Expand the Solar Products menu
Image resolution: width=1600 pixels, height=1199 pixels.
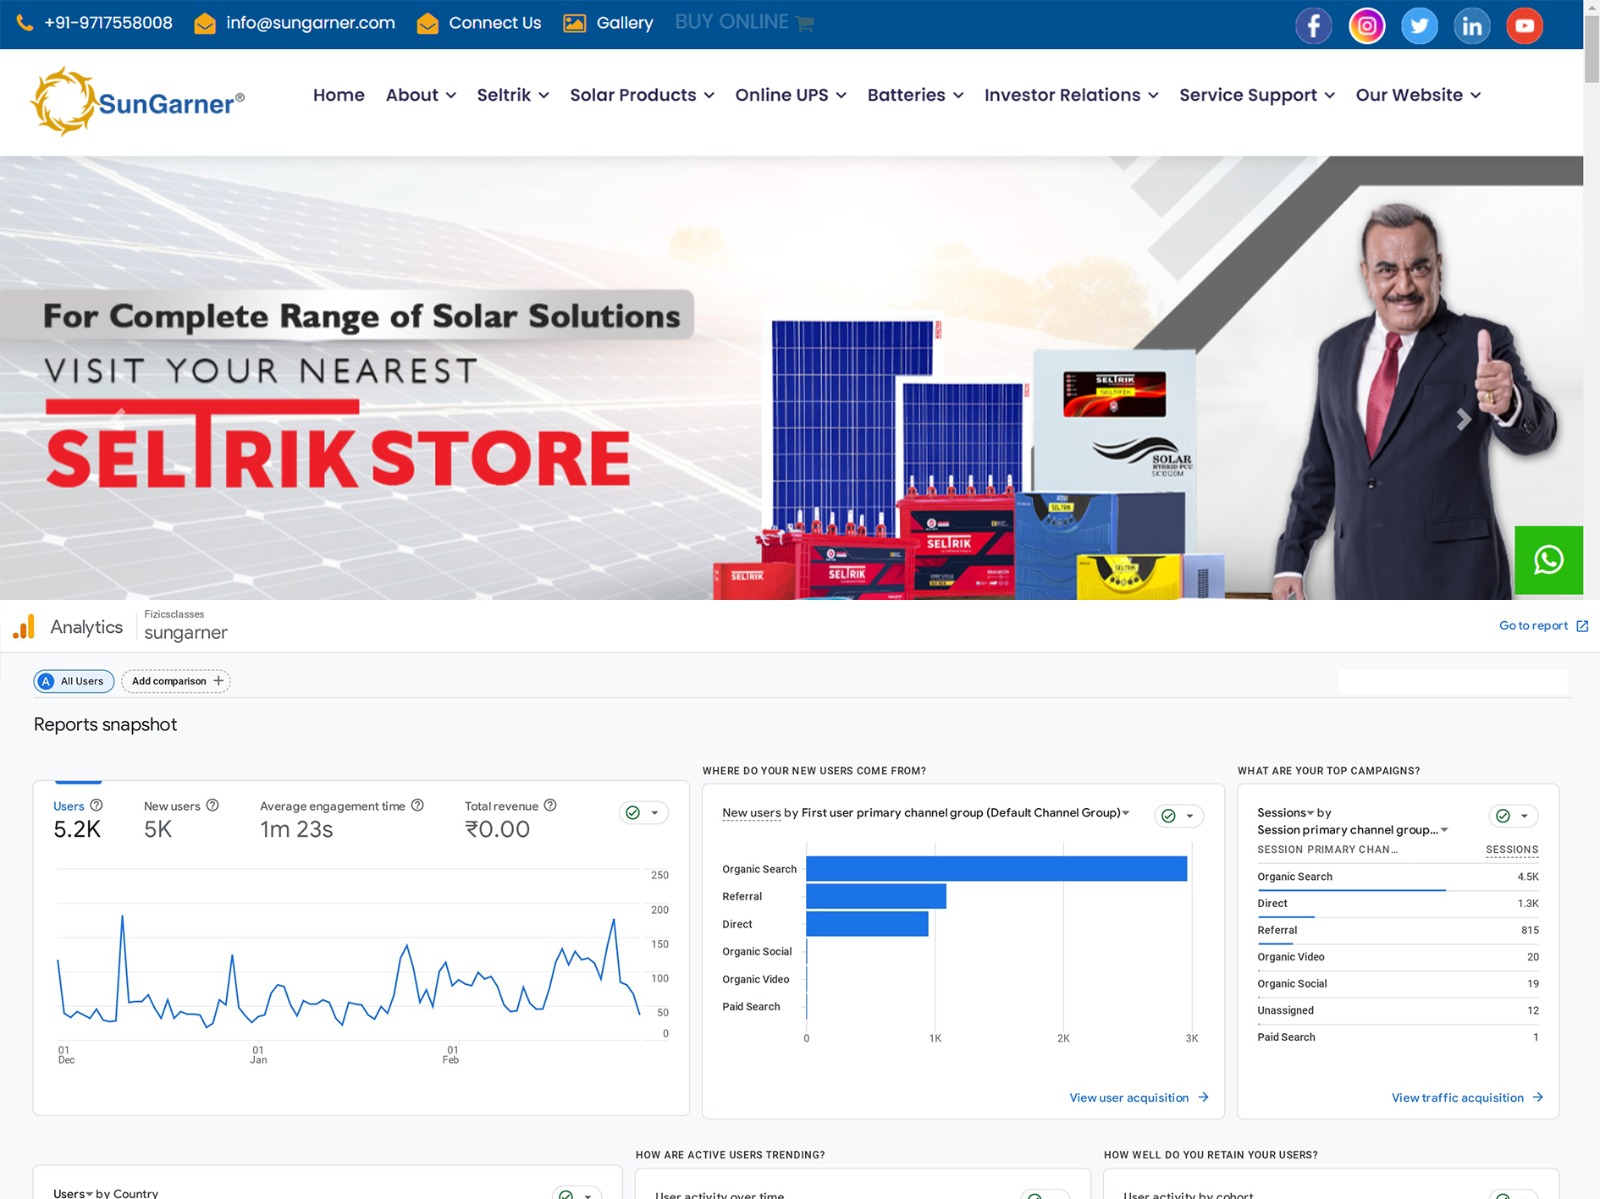(x=642, y=95)
